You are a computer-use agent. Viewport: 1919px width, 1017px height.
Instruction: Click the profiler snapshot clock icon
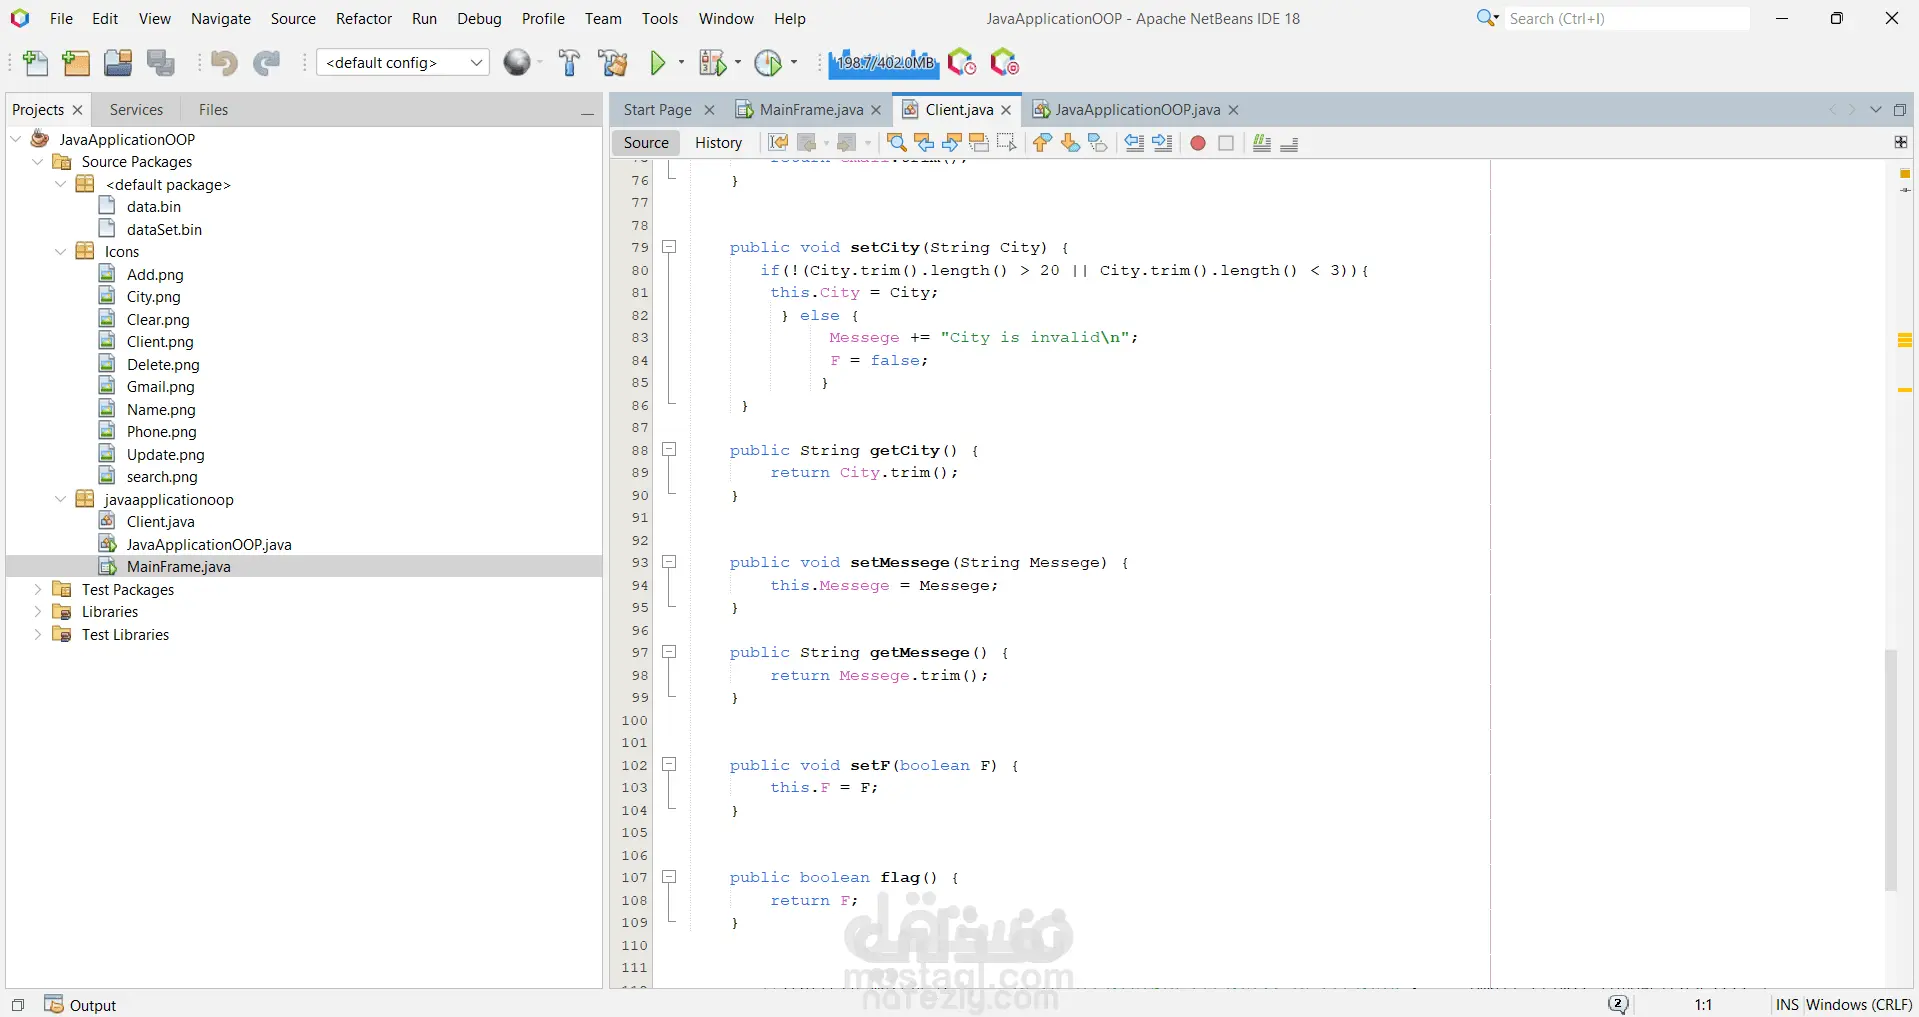click(x=961, y=63)
